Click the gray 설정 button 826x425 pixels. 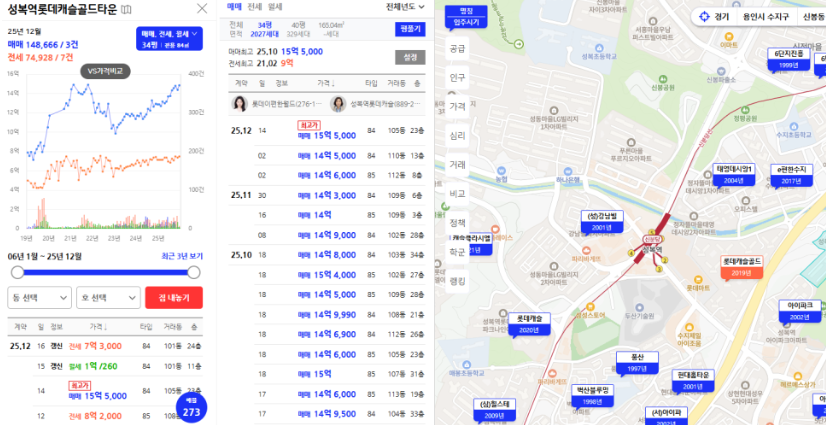[410, 57]
